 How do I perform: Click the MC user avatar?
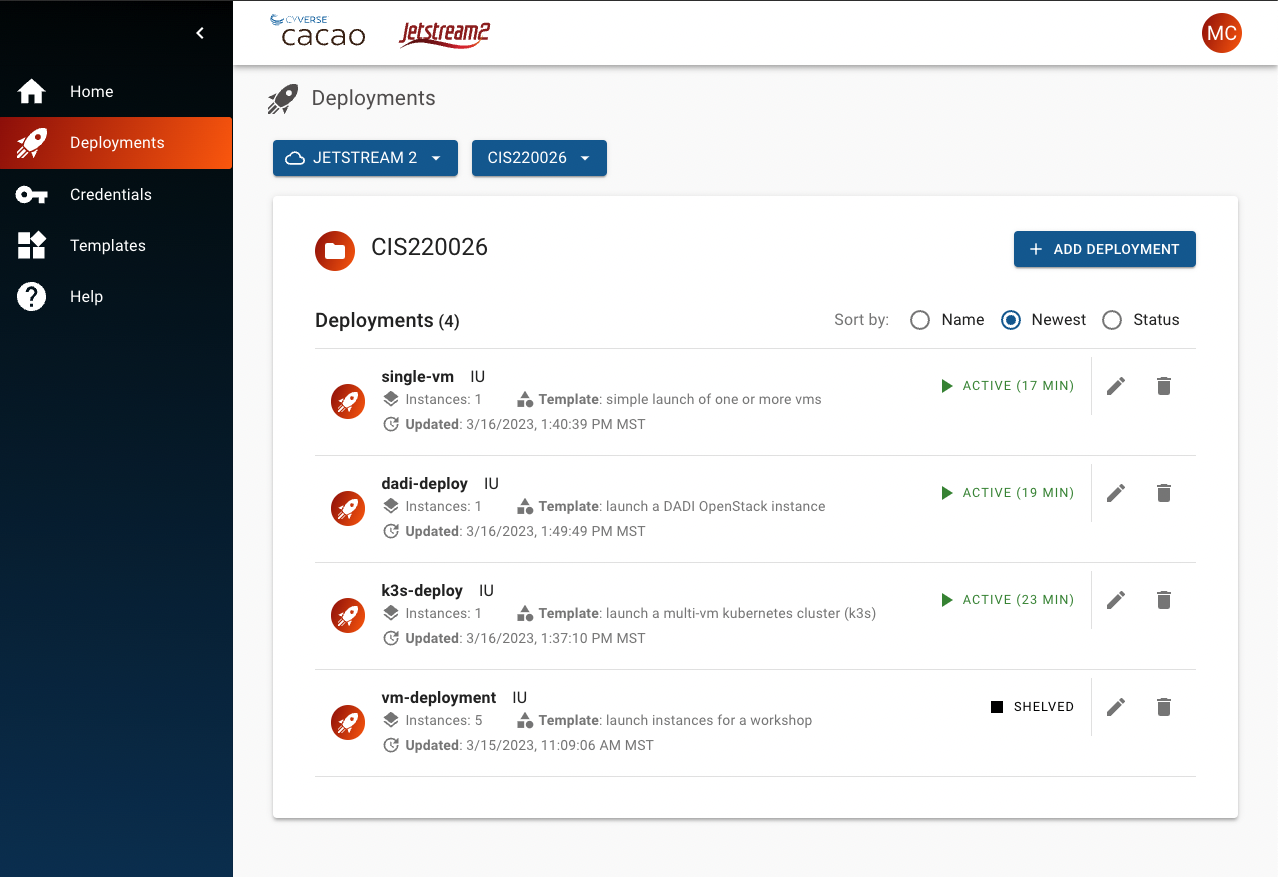[1221, 33]
